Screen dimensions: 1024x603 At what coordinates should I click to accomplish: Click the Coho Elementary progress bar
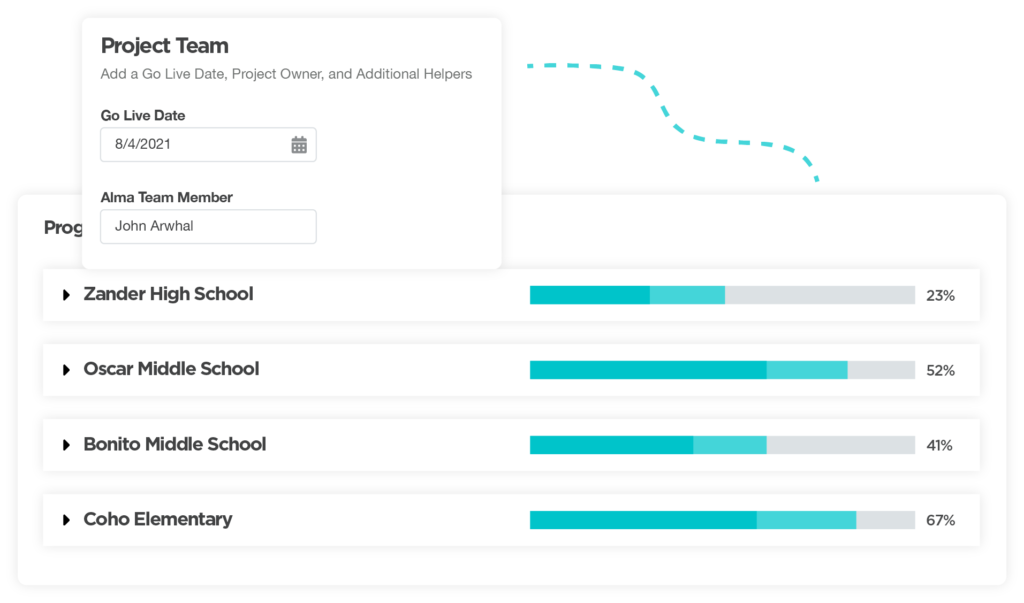click(722, 520)
